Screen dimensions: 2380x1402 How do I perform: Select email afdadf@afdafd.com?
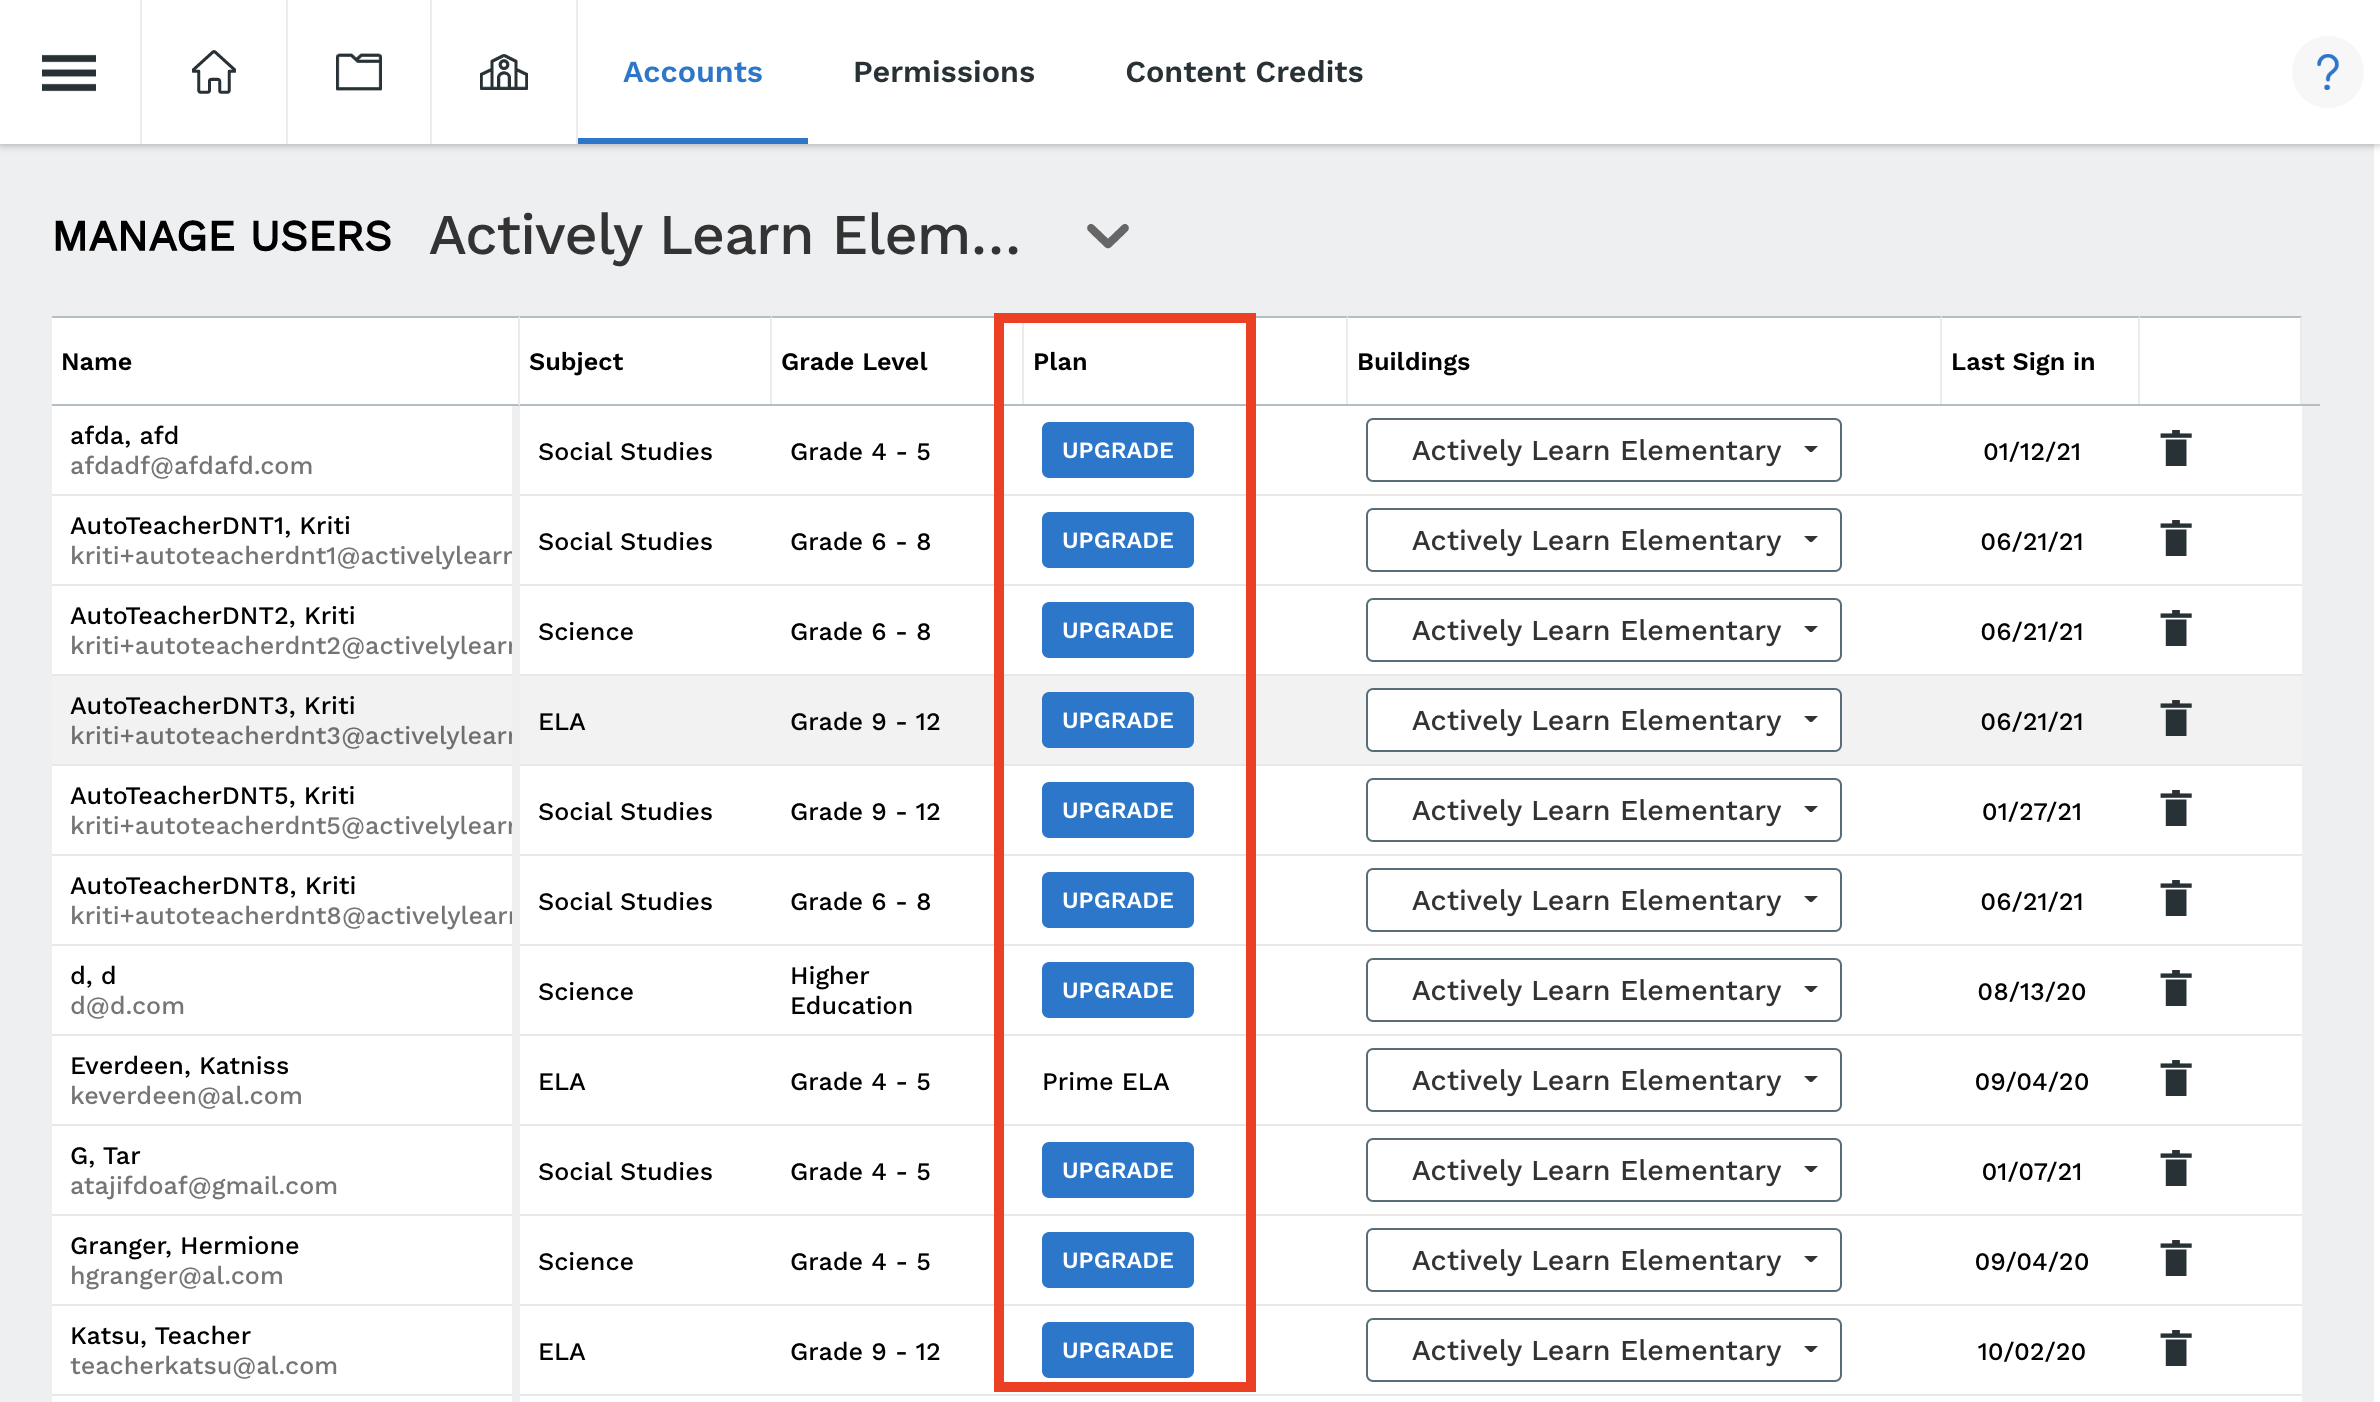coord(191,466)
